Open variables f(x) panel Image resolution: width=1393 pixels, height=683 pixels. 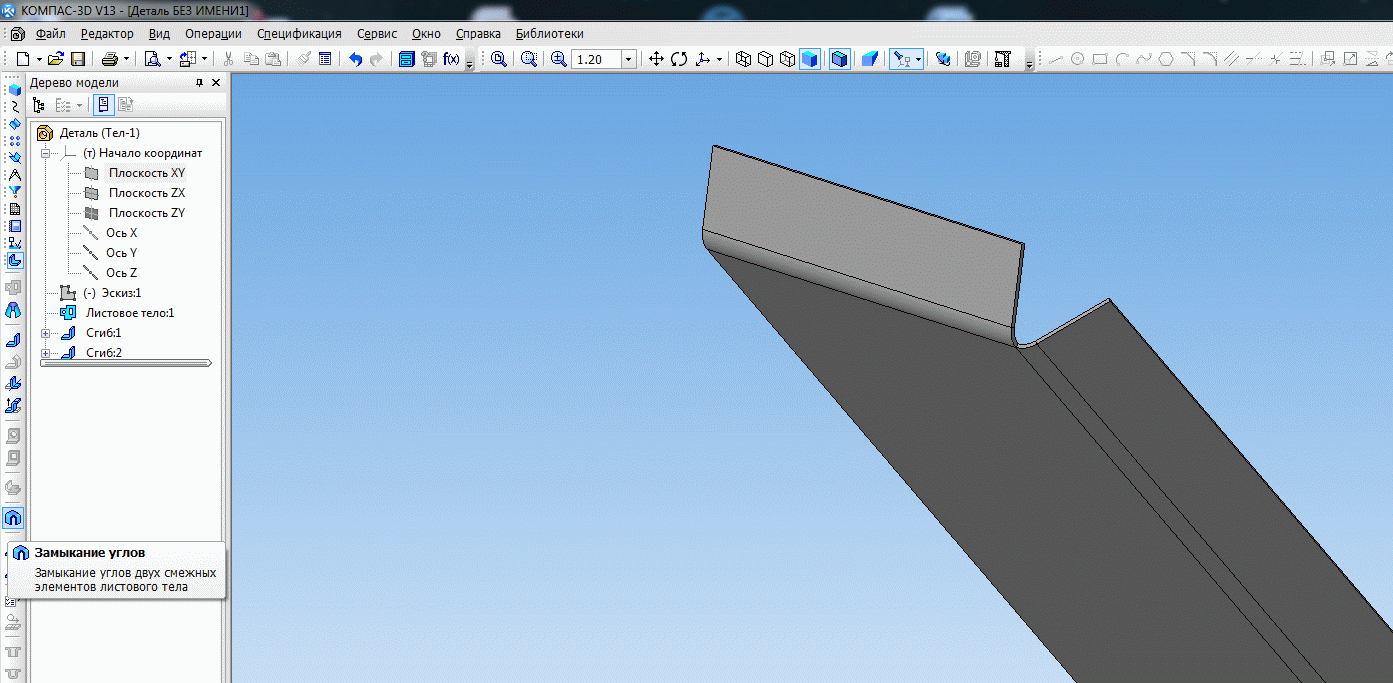point(451,59)
